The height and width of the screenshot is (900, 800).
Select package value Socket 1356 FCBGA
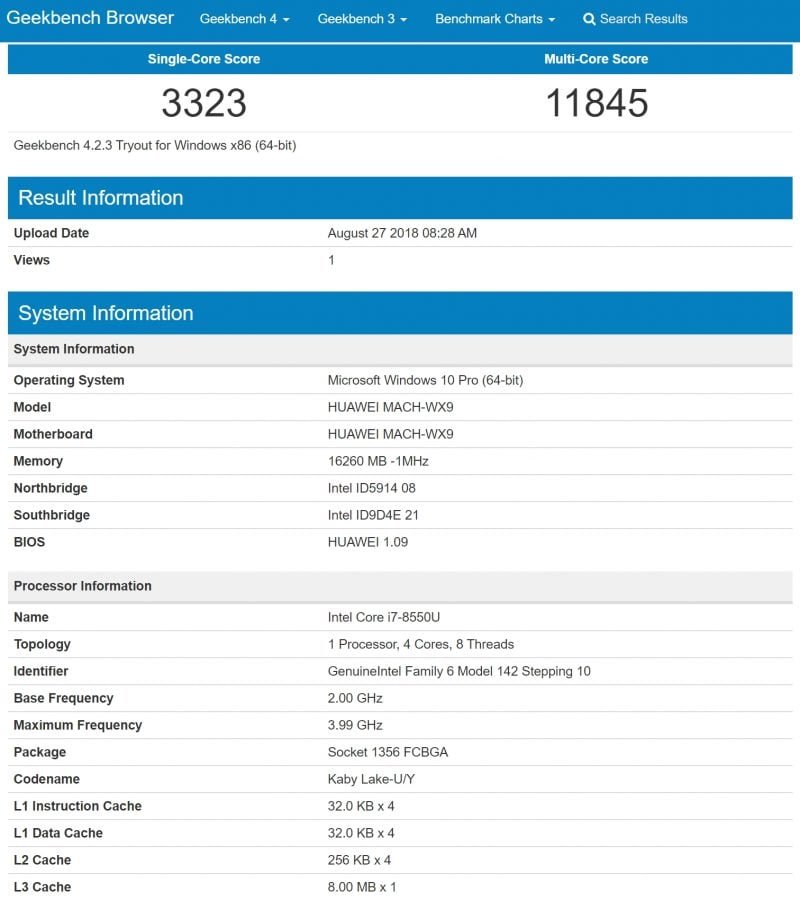(x=388, y=752)
